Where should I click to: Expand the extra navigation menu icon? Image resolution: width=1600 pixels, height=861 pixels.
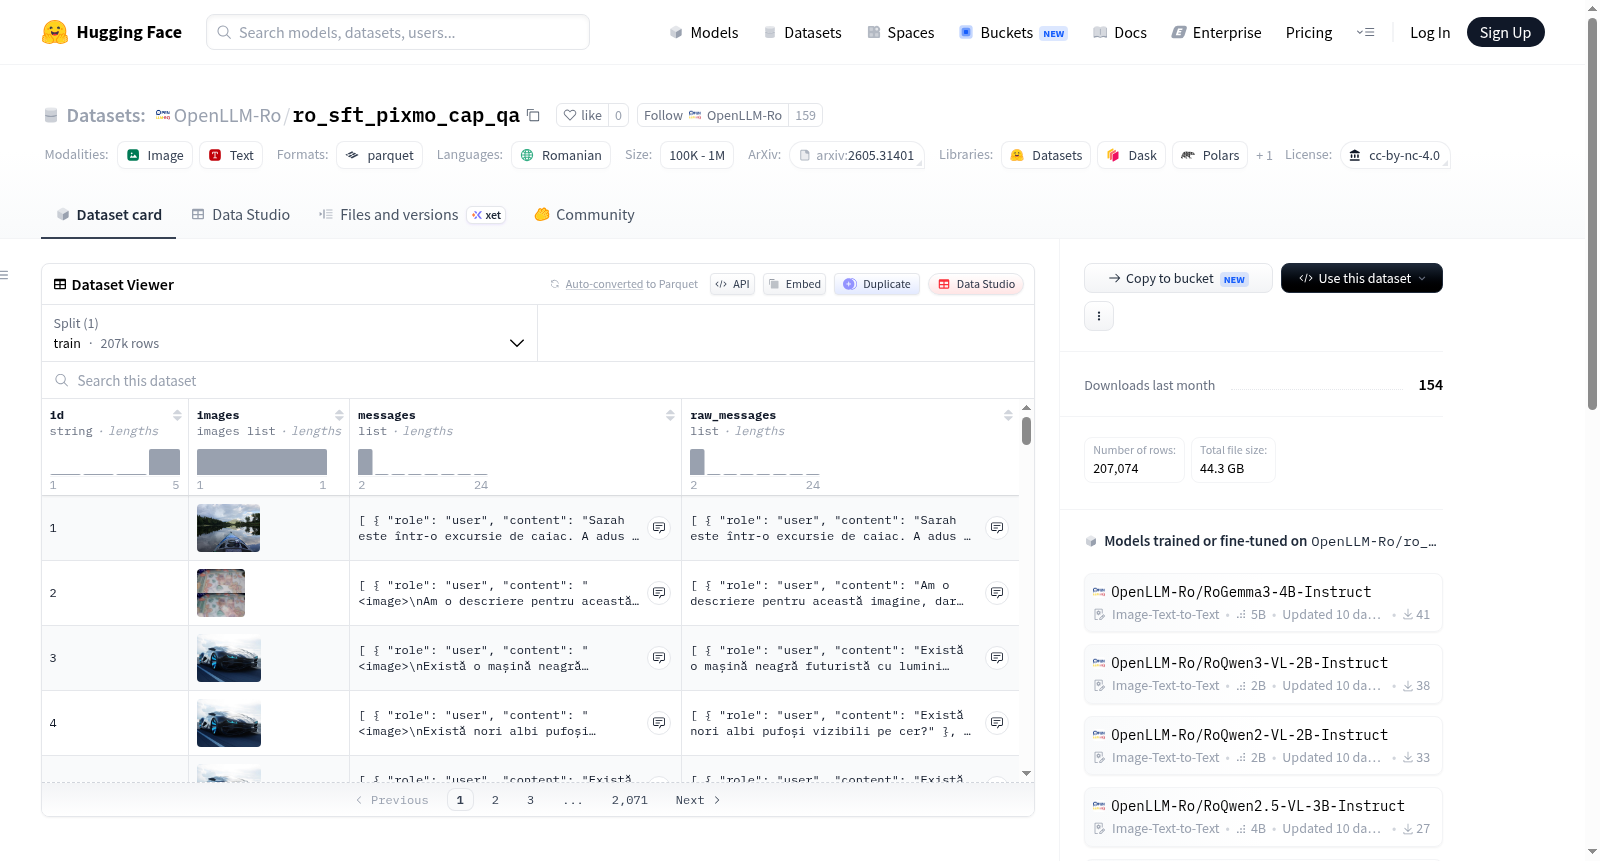pos(1365,32)
